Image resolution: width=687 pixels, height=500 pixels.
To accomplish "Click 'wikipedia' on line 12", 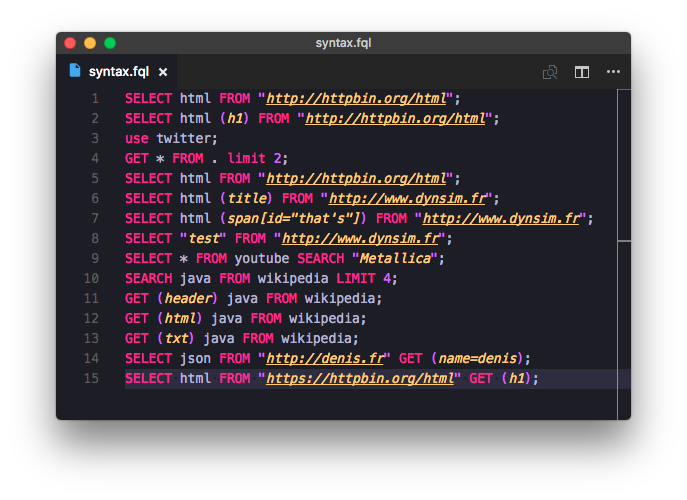I will click(x=324, y=319).
